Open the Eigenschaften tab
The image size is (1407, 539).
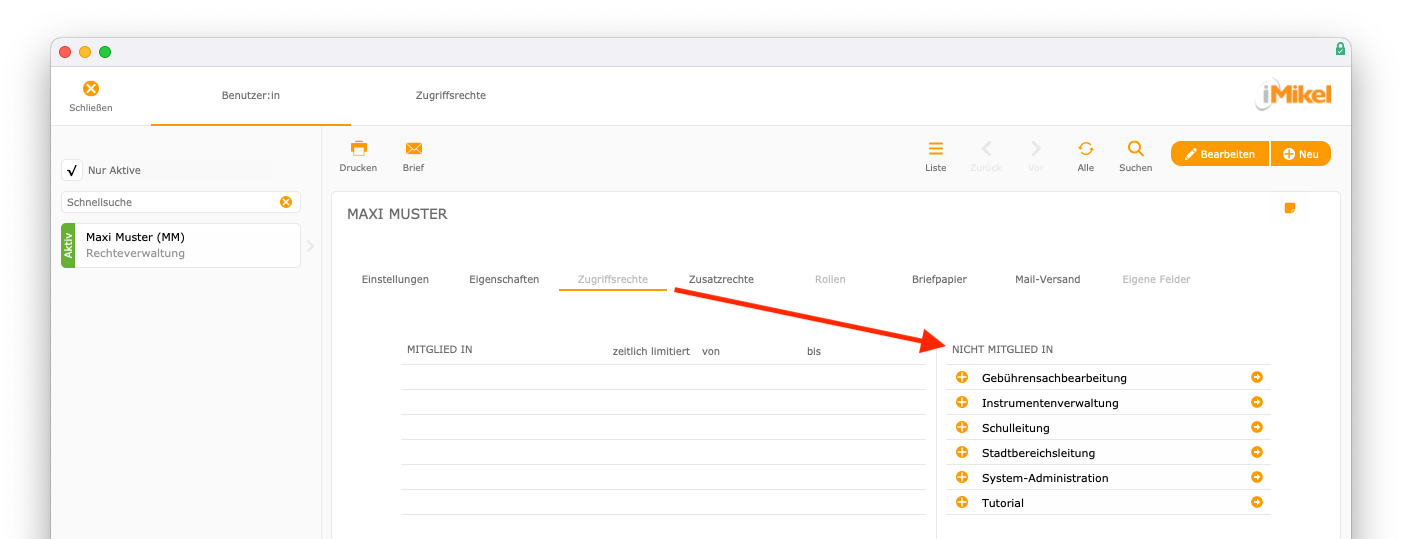[504, 279]
